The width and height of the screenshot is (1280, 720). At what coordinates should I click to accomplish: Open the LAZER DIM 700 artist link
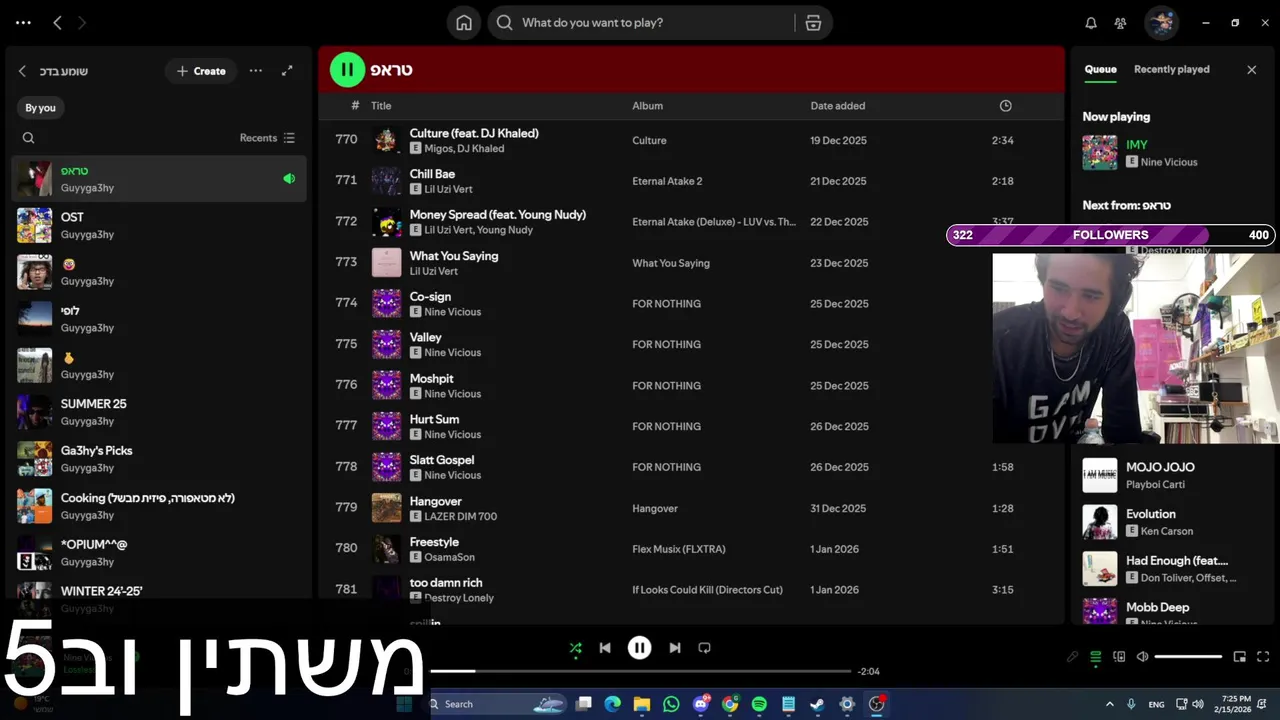tap(460, 516)
